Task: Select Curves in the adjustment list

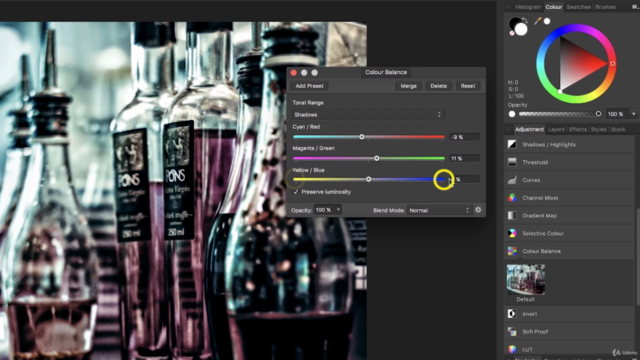Action: (x=569, y=180)
